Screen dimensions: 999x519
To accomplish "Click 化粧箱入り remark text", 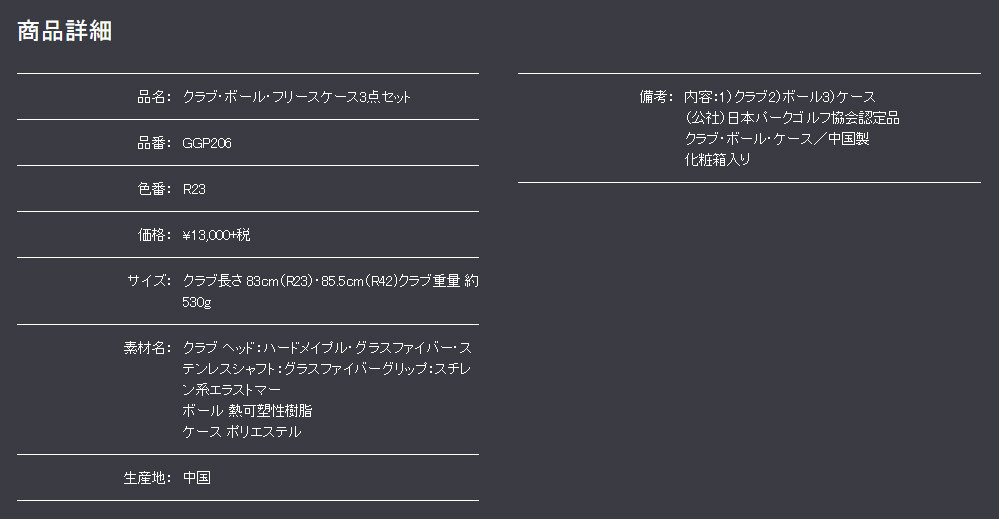I will tap(717, 160).
